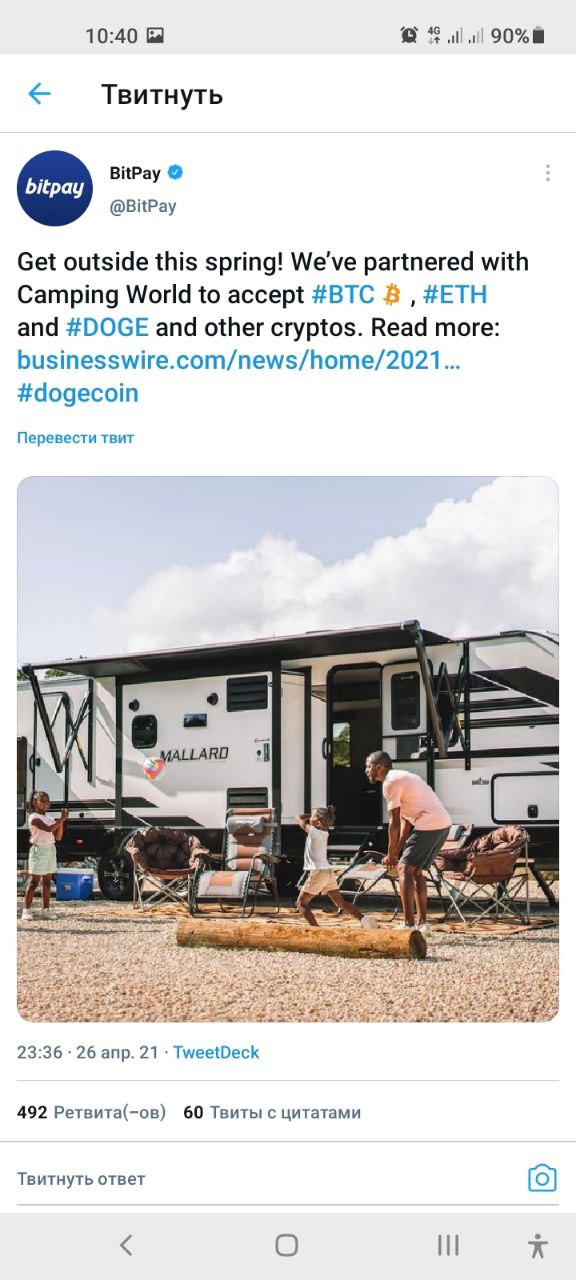The image size is (576, 1280).
Task: Open the Mallard RV camping photo
Action: click(x=288, y=749)
